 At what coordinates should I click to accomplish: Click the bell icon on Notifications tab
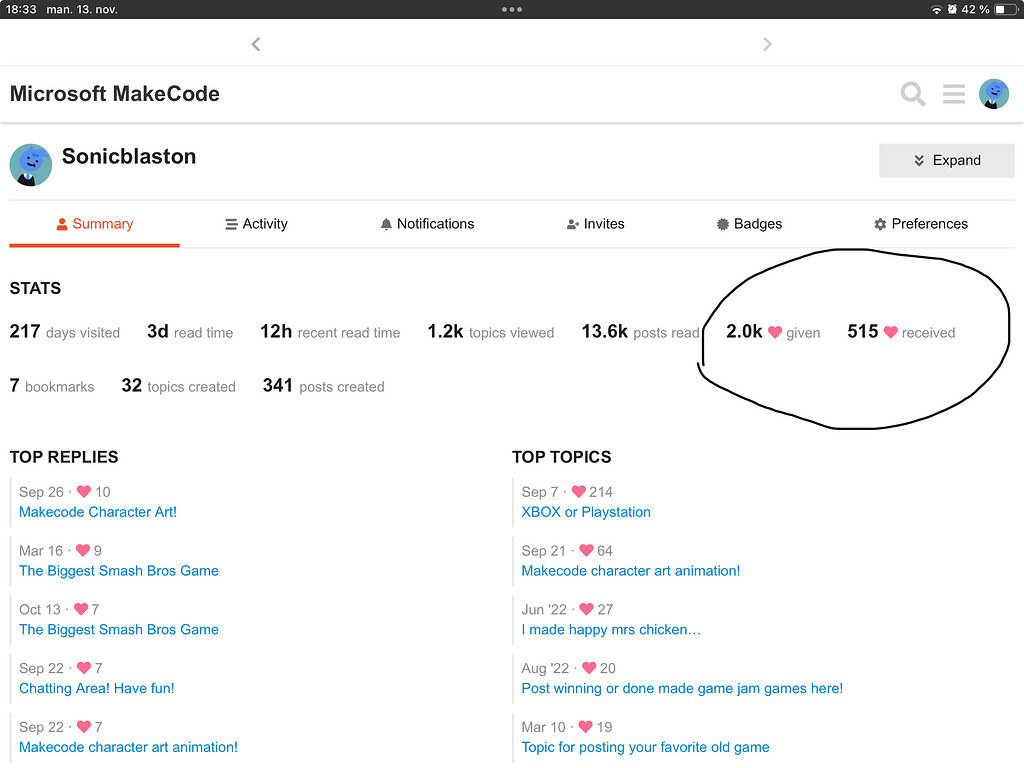pos(386,223)
